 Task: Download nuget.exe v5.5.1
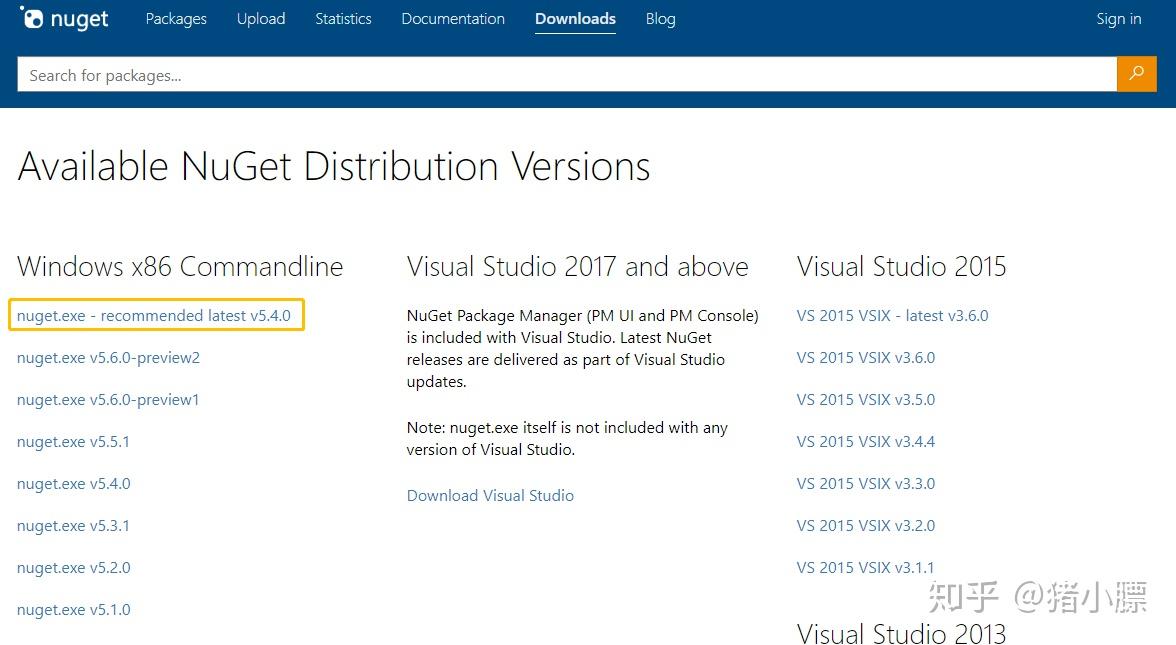click(x=73, y=442)
